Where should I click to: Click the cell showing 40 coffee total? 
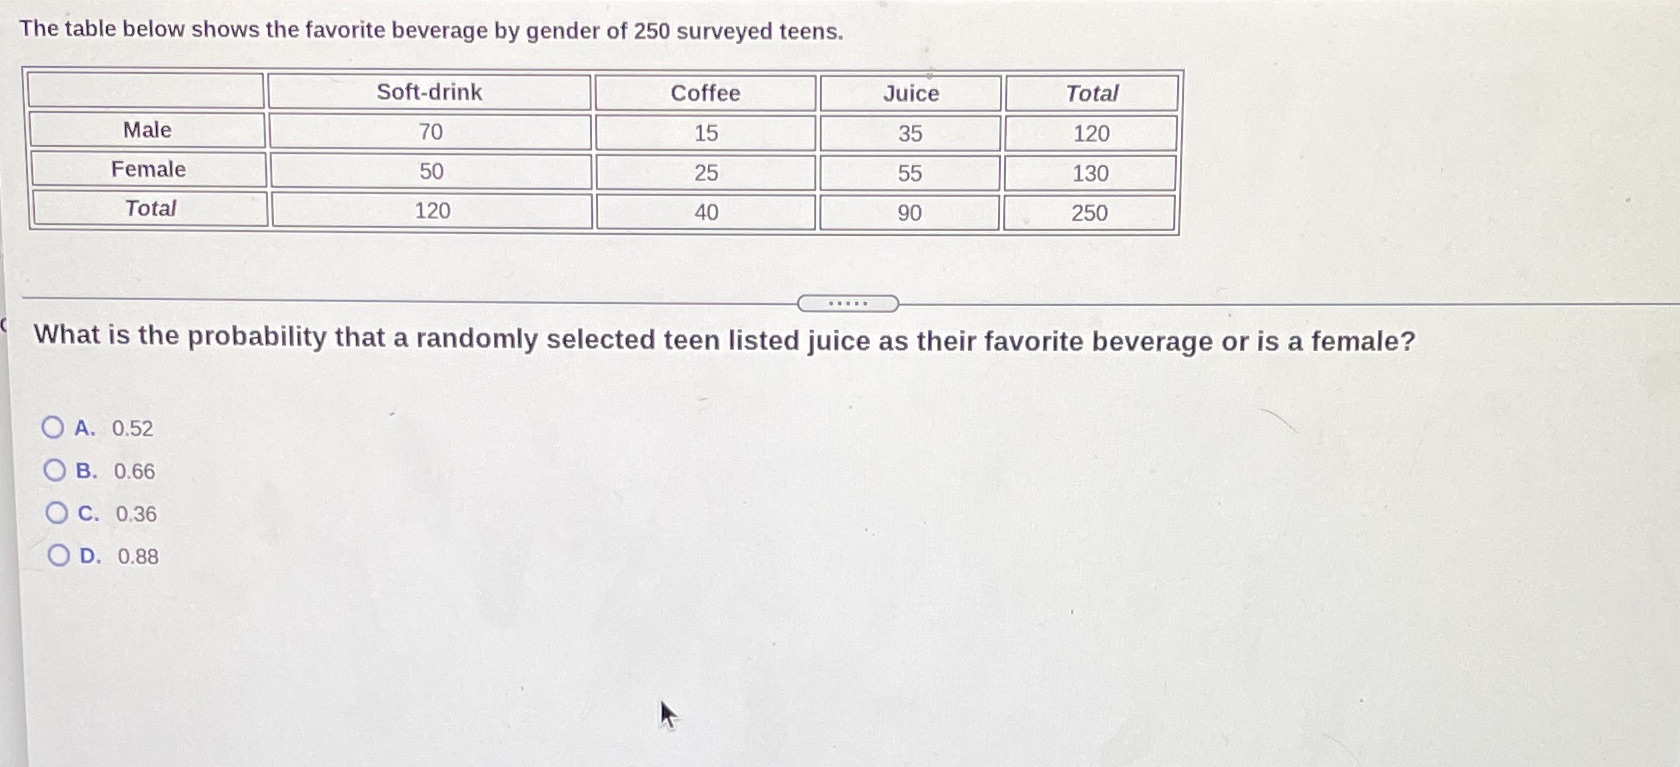coord(706,212)
